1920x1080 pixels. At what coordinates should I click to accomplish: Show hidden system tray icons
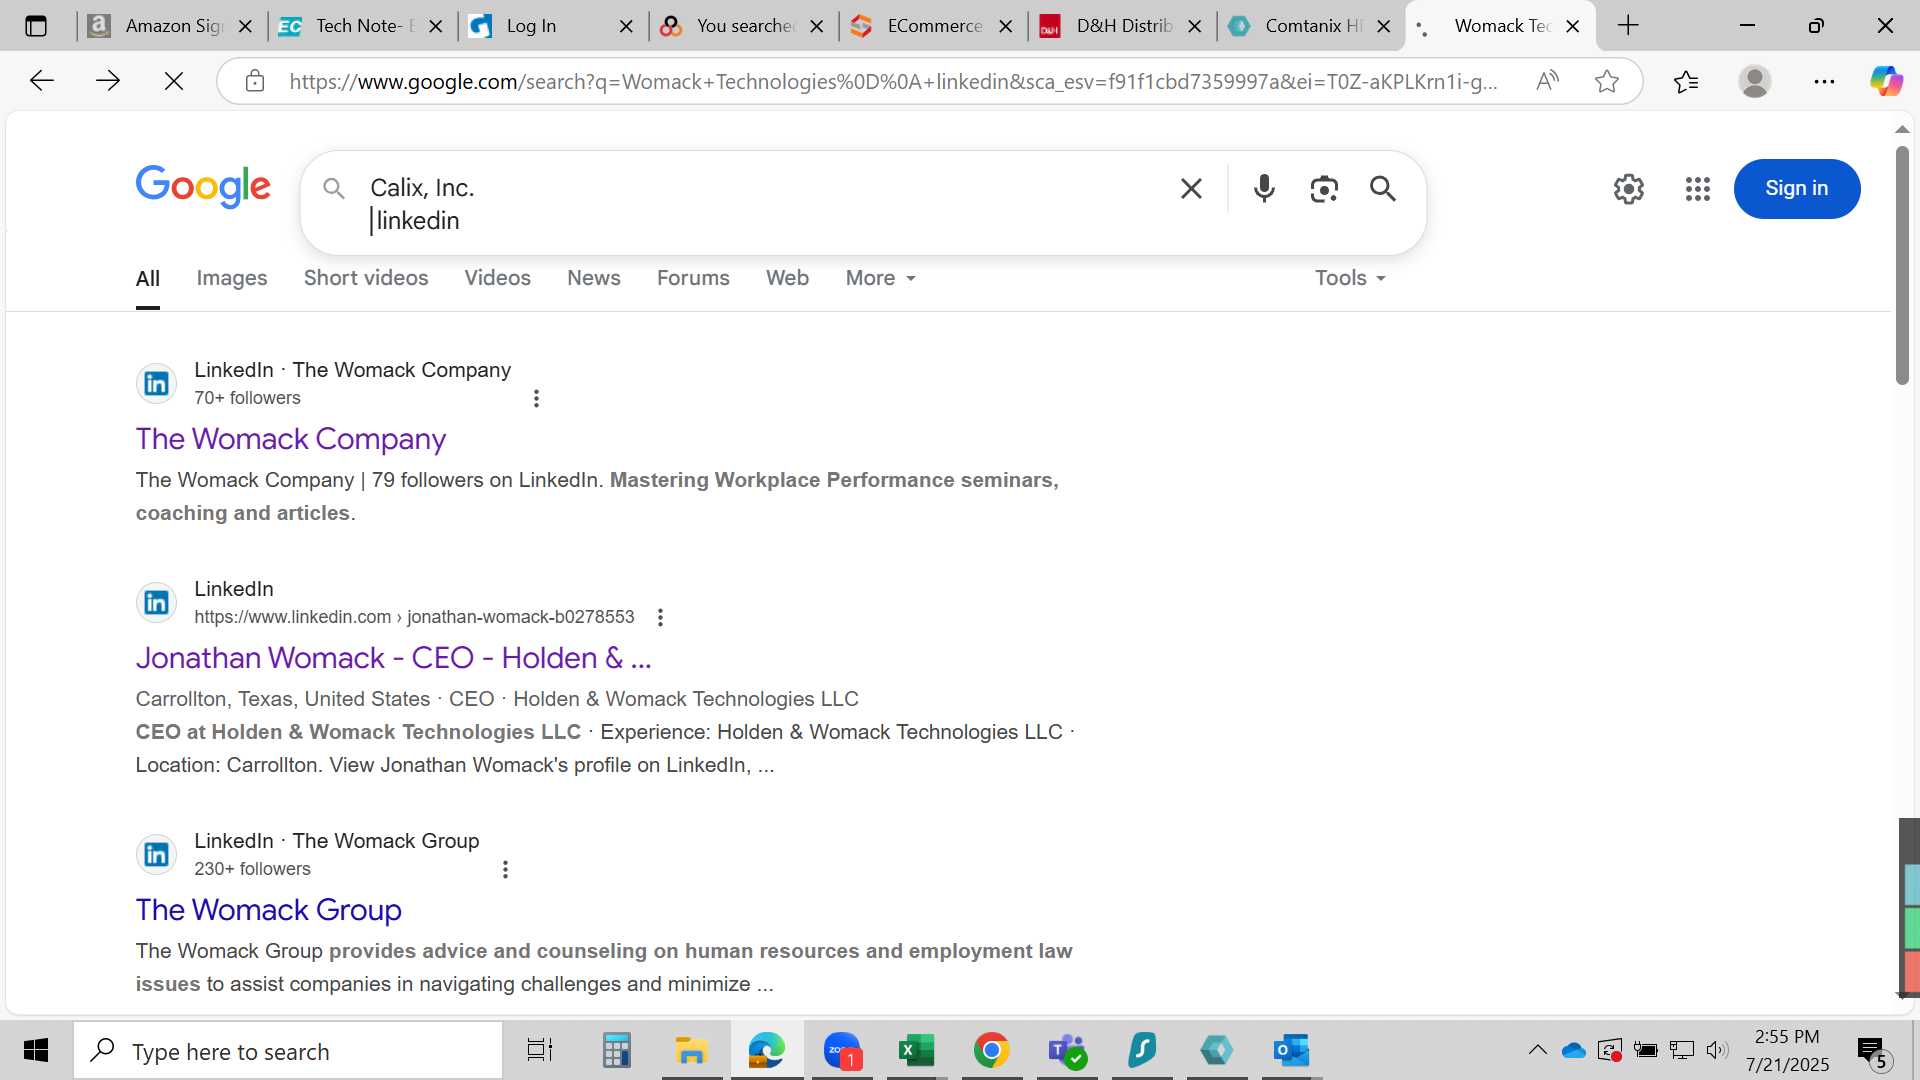pos(1537,1051)
